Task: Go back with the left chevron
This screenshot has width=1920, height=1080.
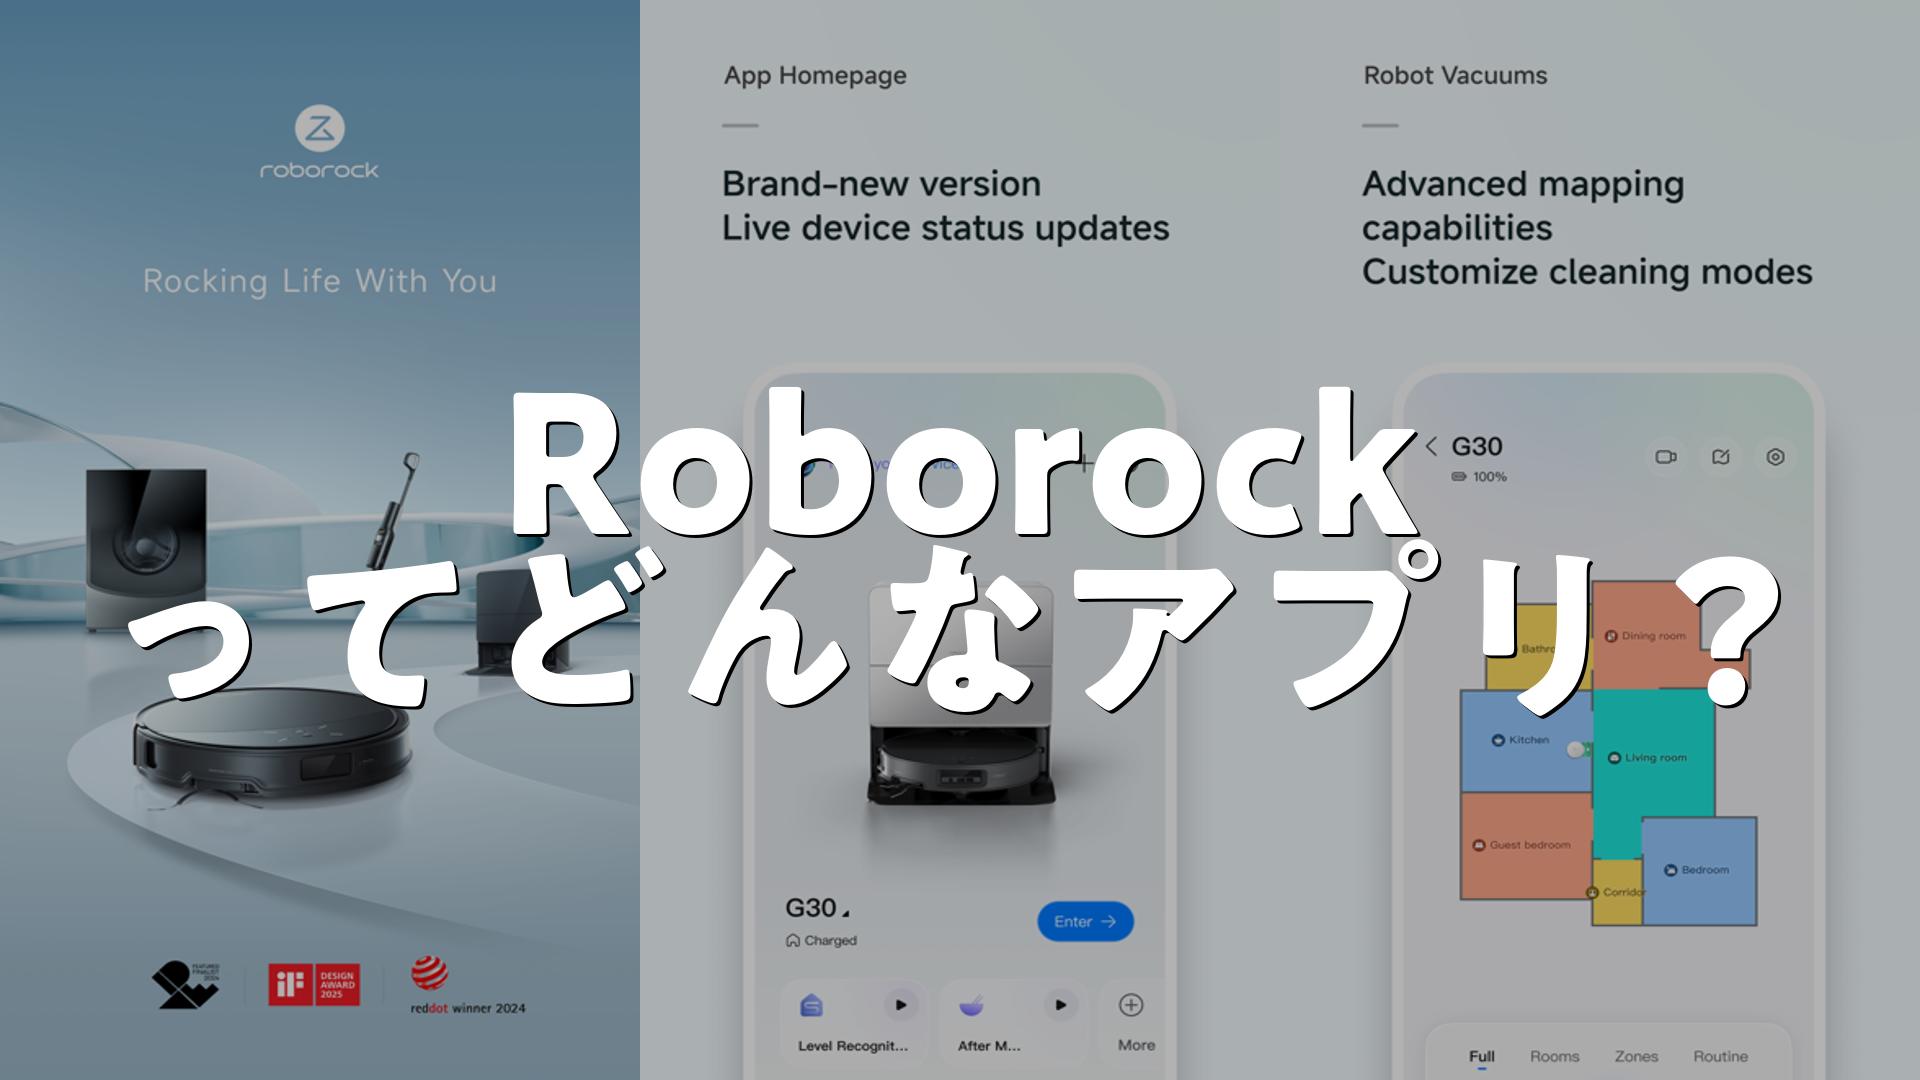Action: [1431, 446]
